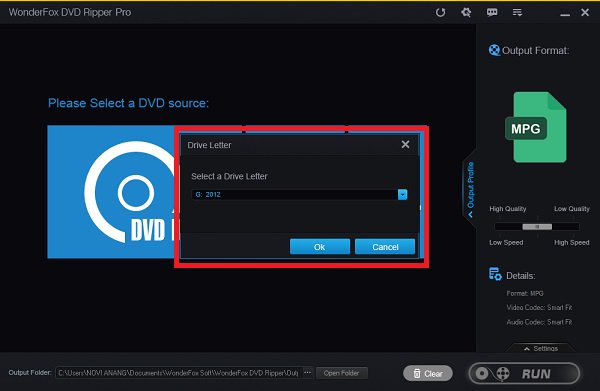Click 'Select a Drive Letter' label
The width and height of the screenshot is (600, 391).
pos(229,176)
